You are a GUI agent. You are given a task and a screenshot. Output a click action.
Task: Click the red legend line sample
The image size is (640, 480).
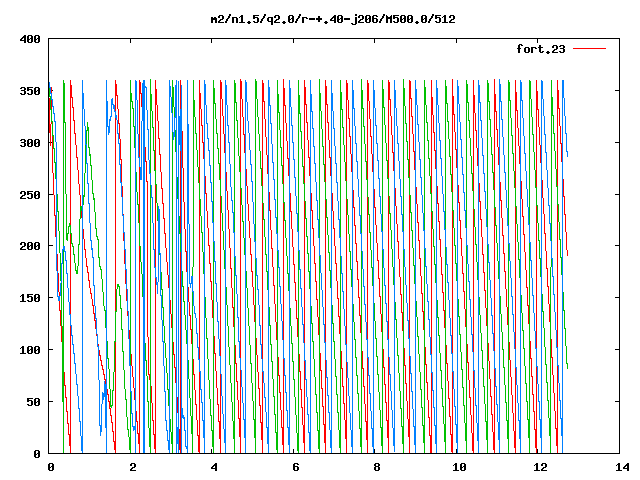tap(589, 49)
